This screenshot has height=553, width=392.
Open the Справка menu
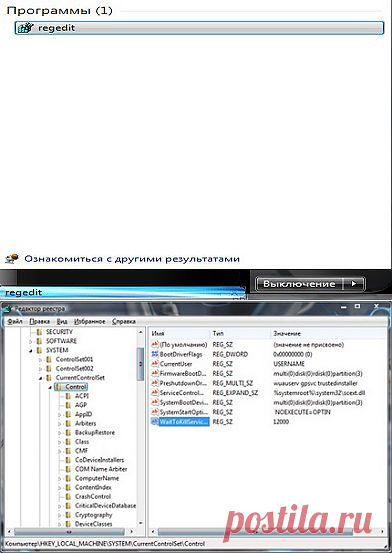[124, 321]
